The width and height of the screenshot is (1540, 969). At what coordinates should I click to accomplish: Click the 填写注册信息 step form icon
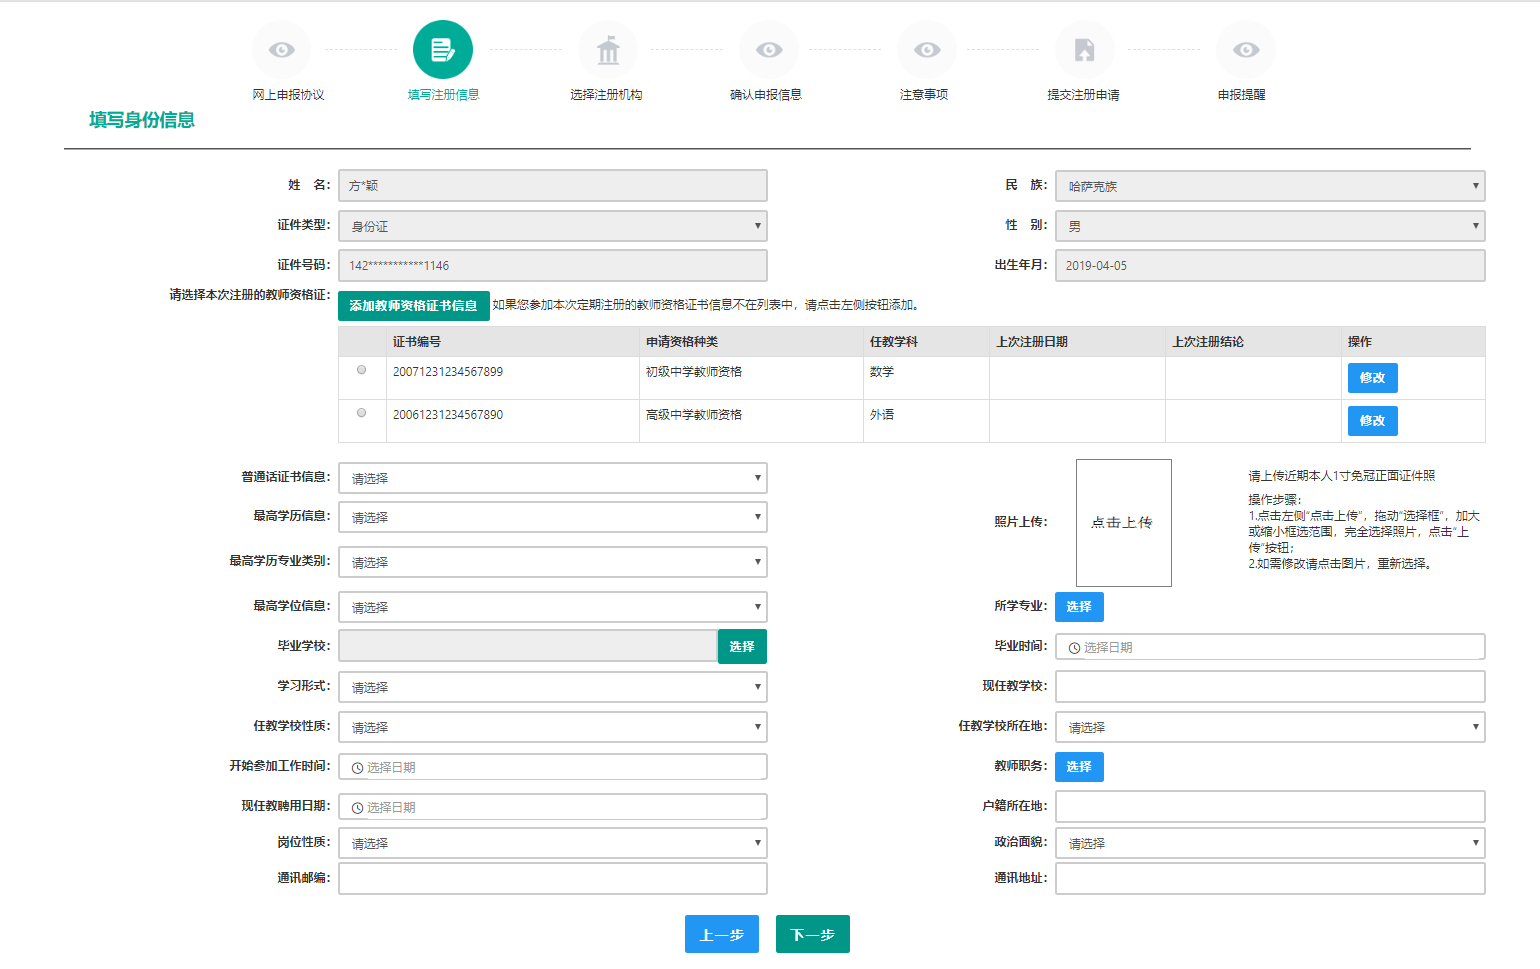(x=442, y=50)
